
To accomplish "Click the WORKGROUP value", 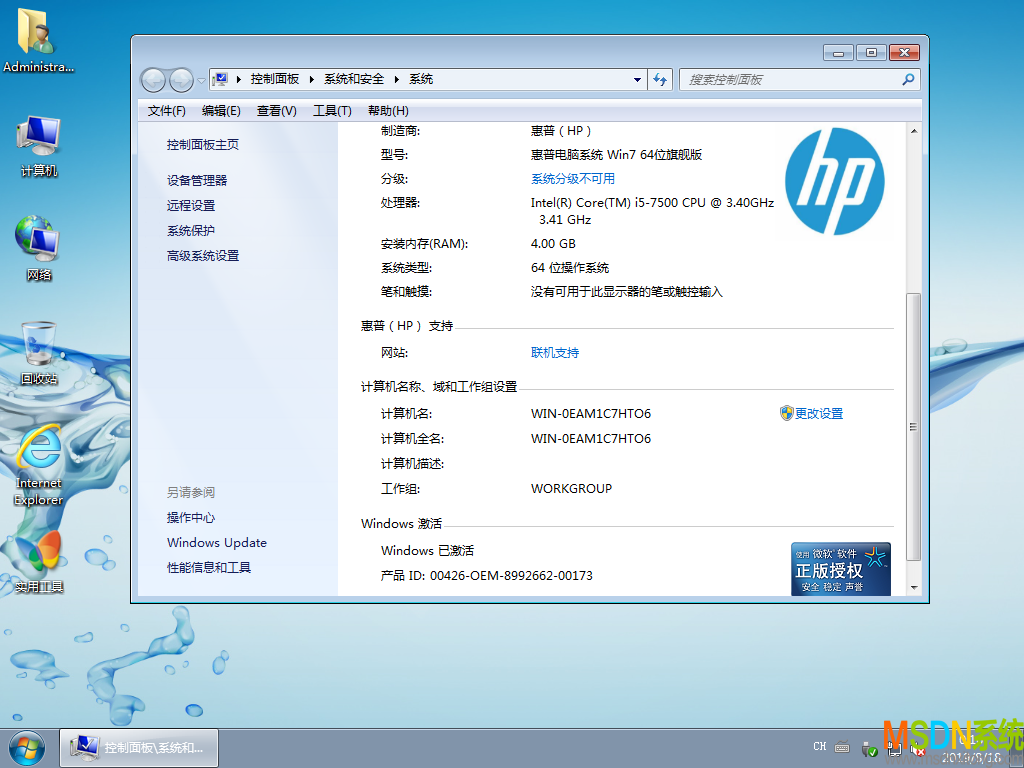I will pyautogui.click(x=571, y=488).
